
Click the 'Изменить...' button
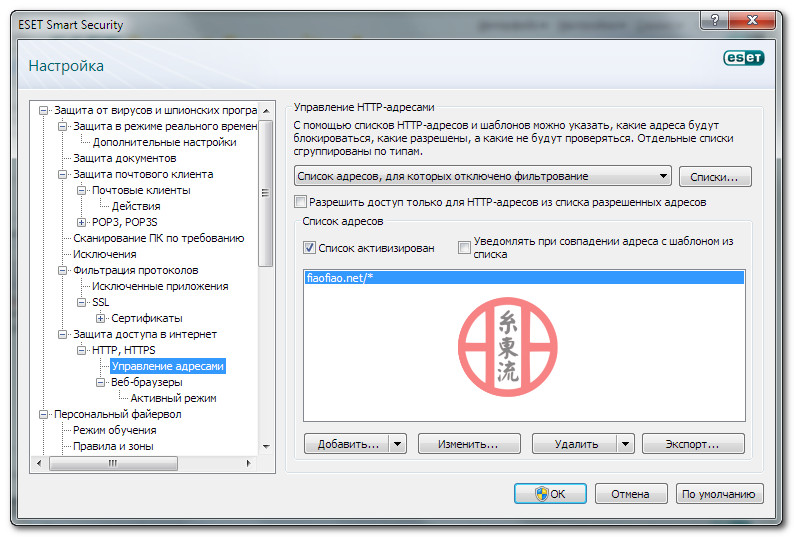pyautogui.click(x=469, y=444)
